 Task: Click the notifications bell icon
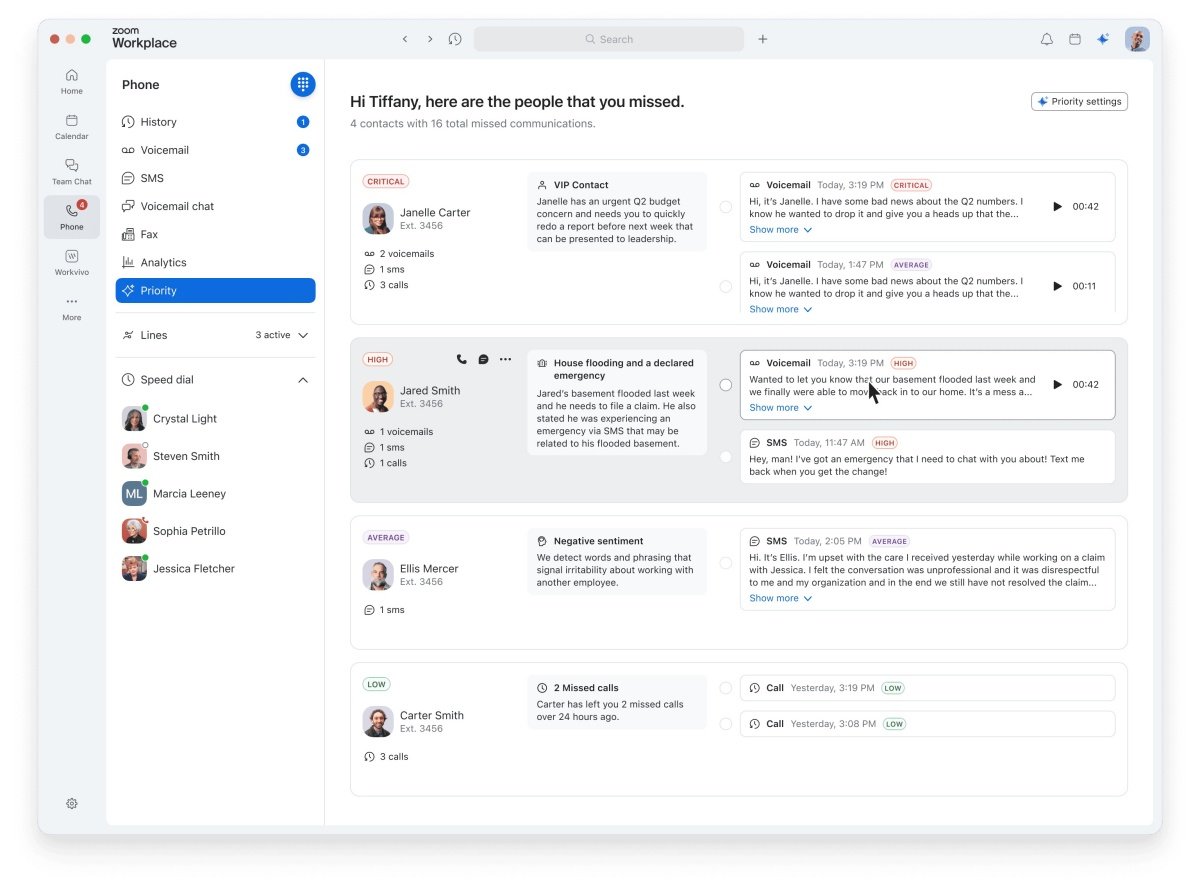click(x=1047, y=39)
